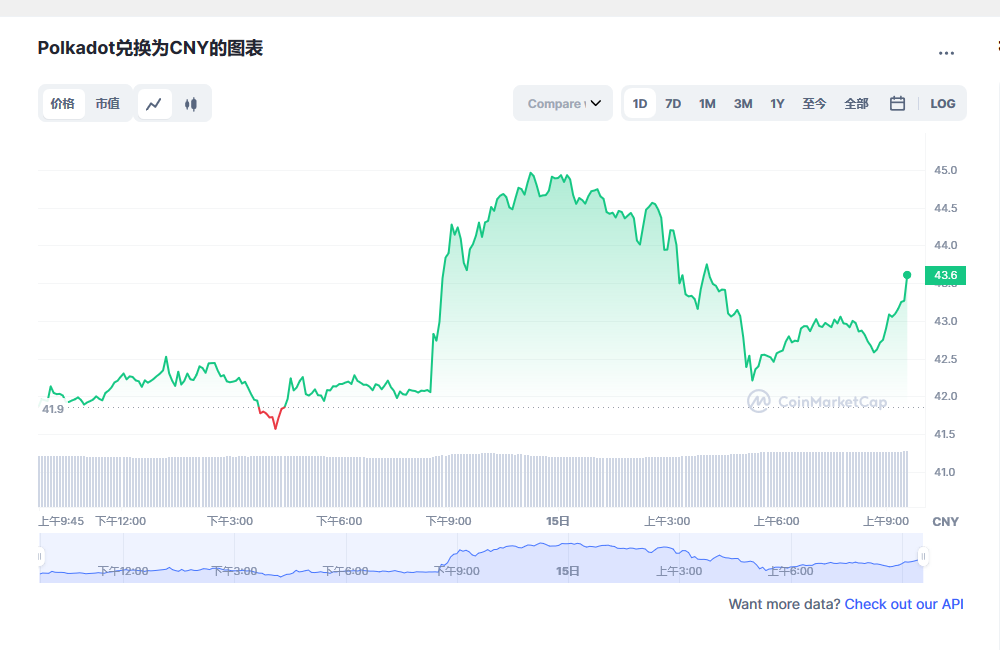Open the Check out our API link
The image size is (1000, 650).
click(903, 604)
